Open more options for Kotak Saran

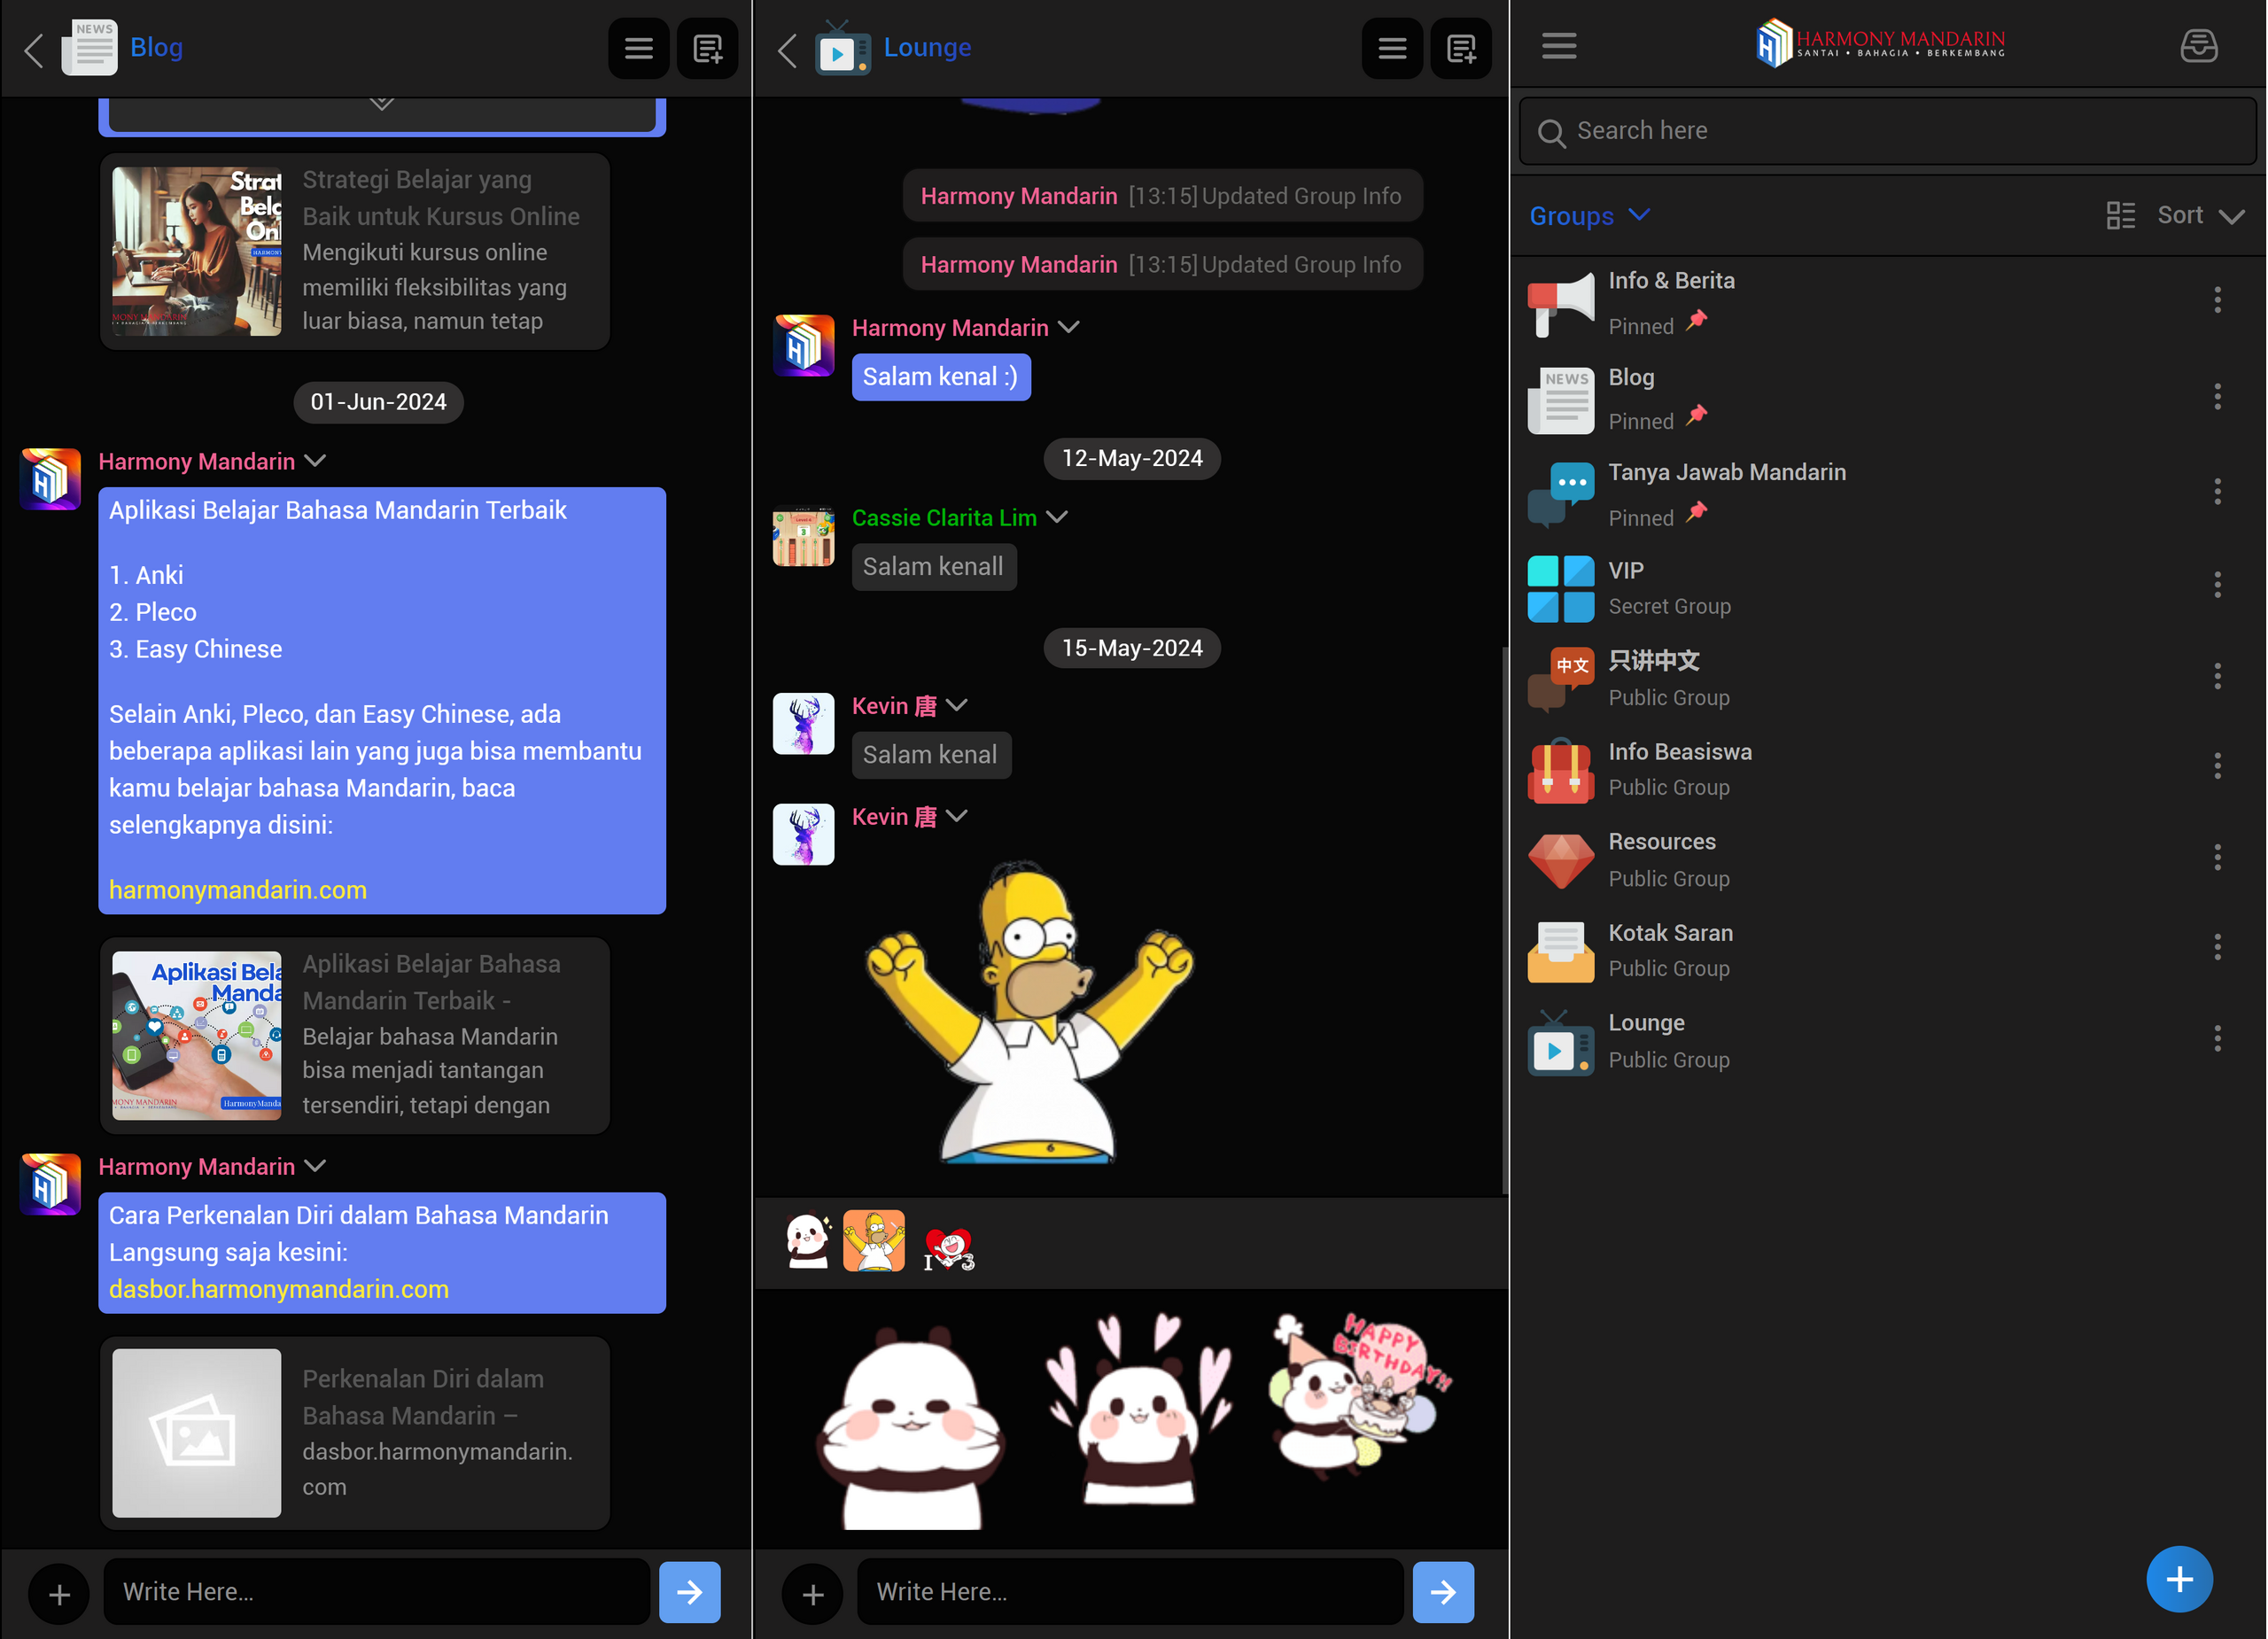click(2217, 947)
